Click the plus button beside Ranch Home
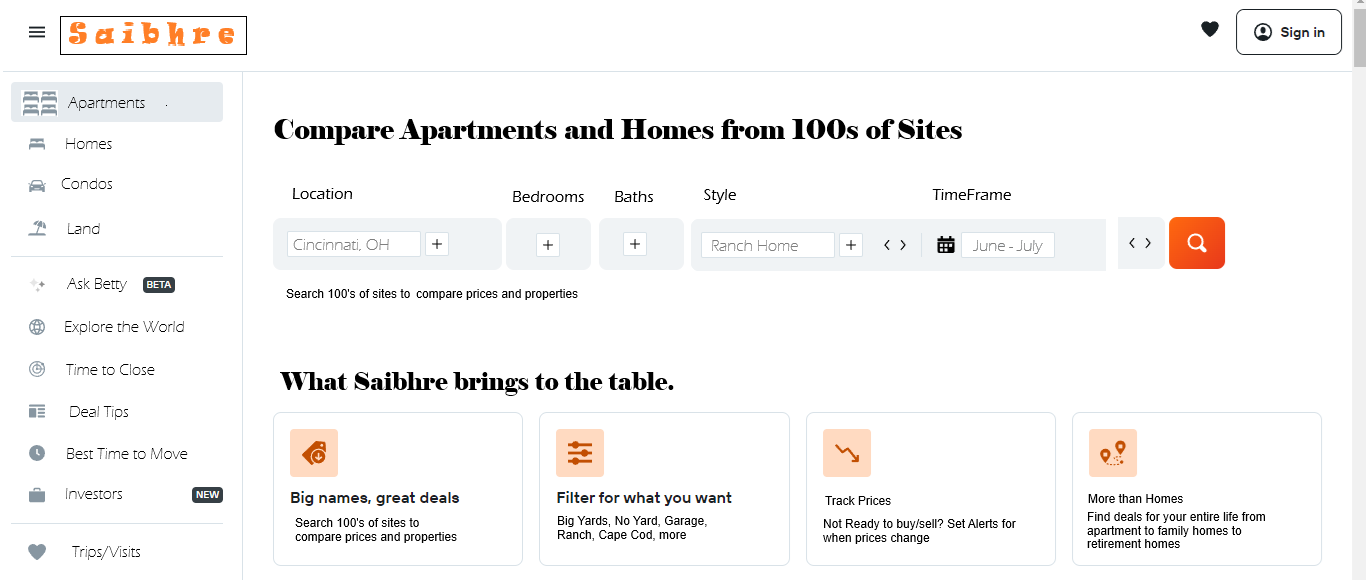 [851, 245]
